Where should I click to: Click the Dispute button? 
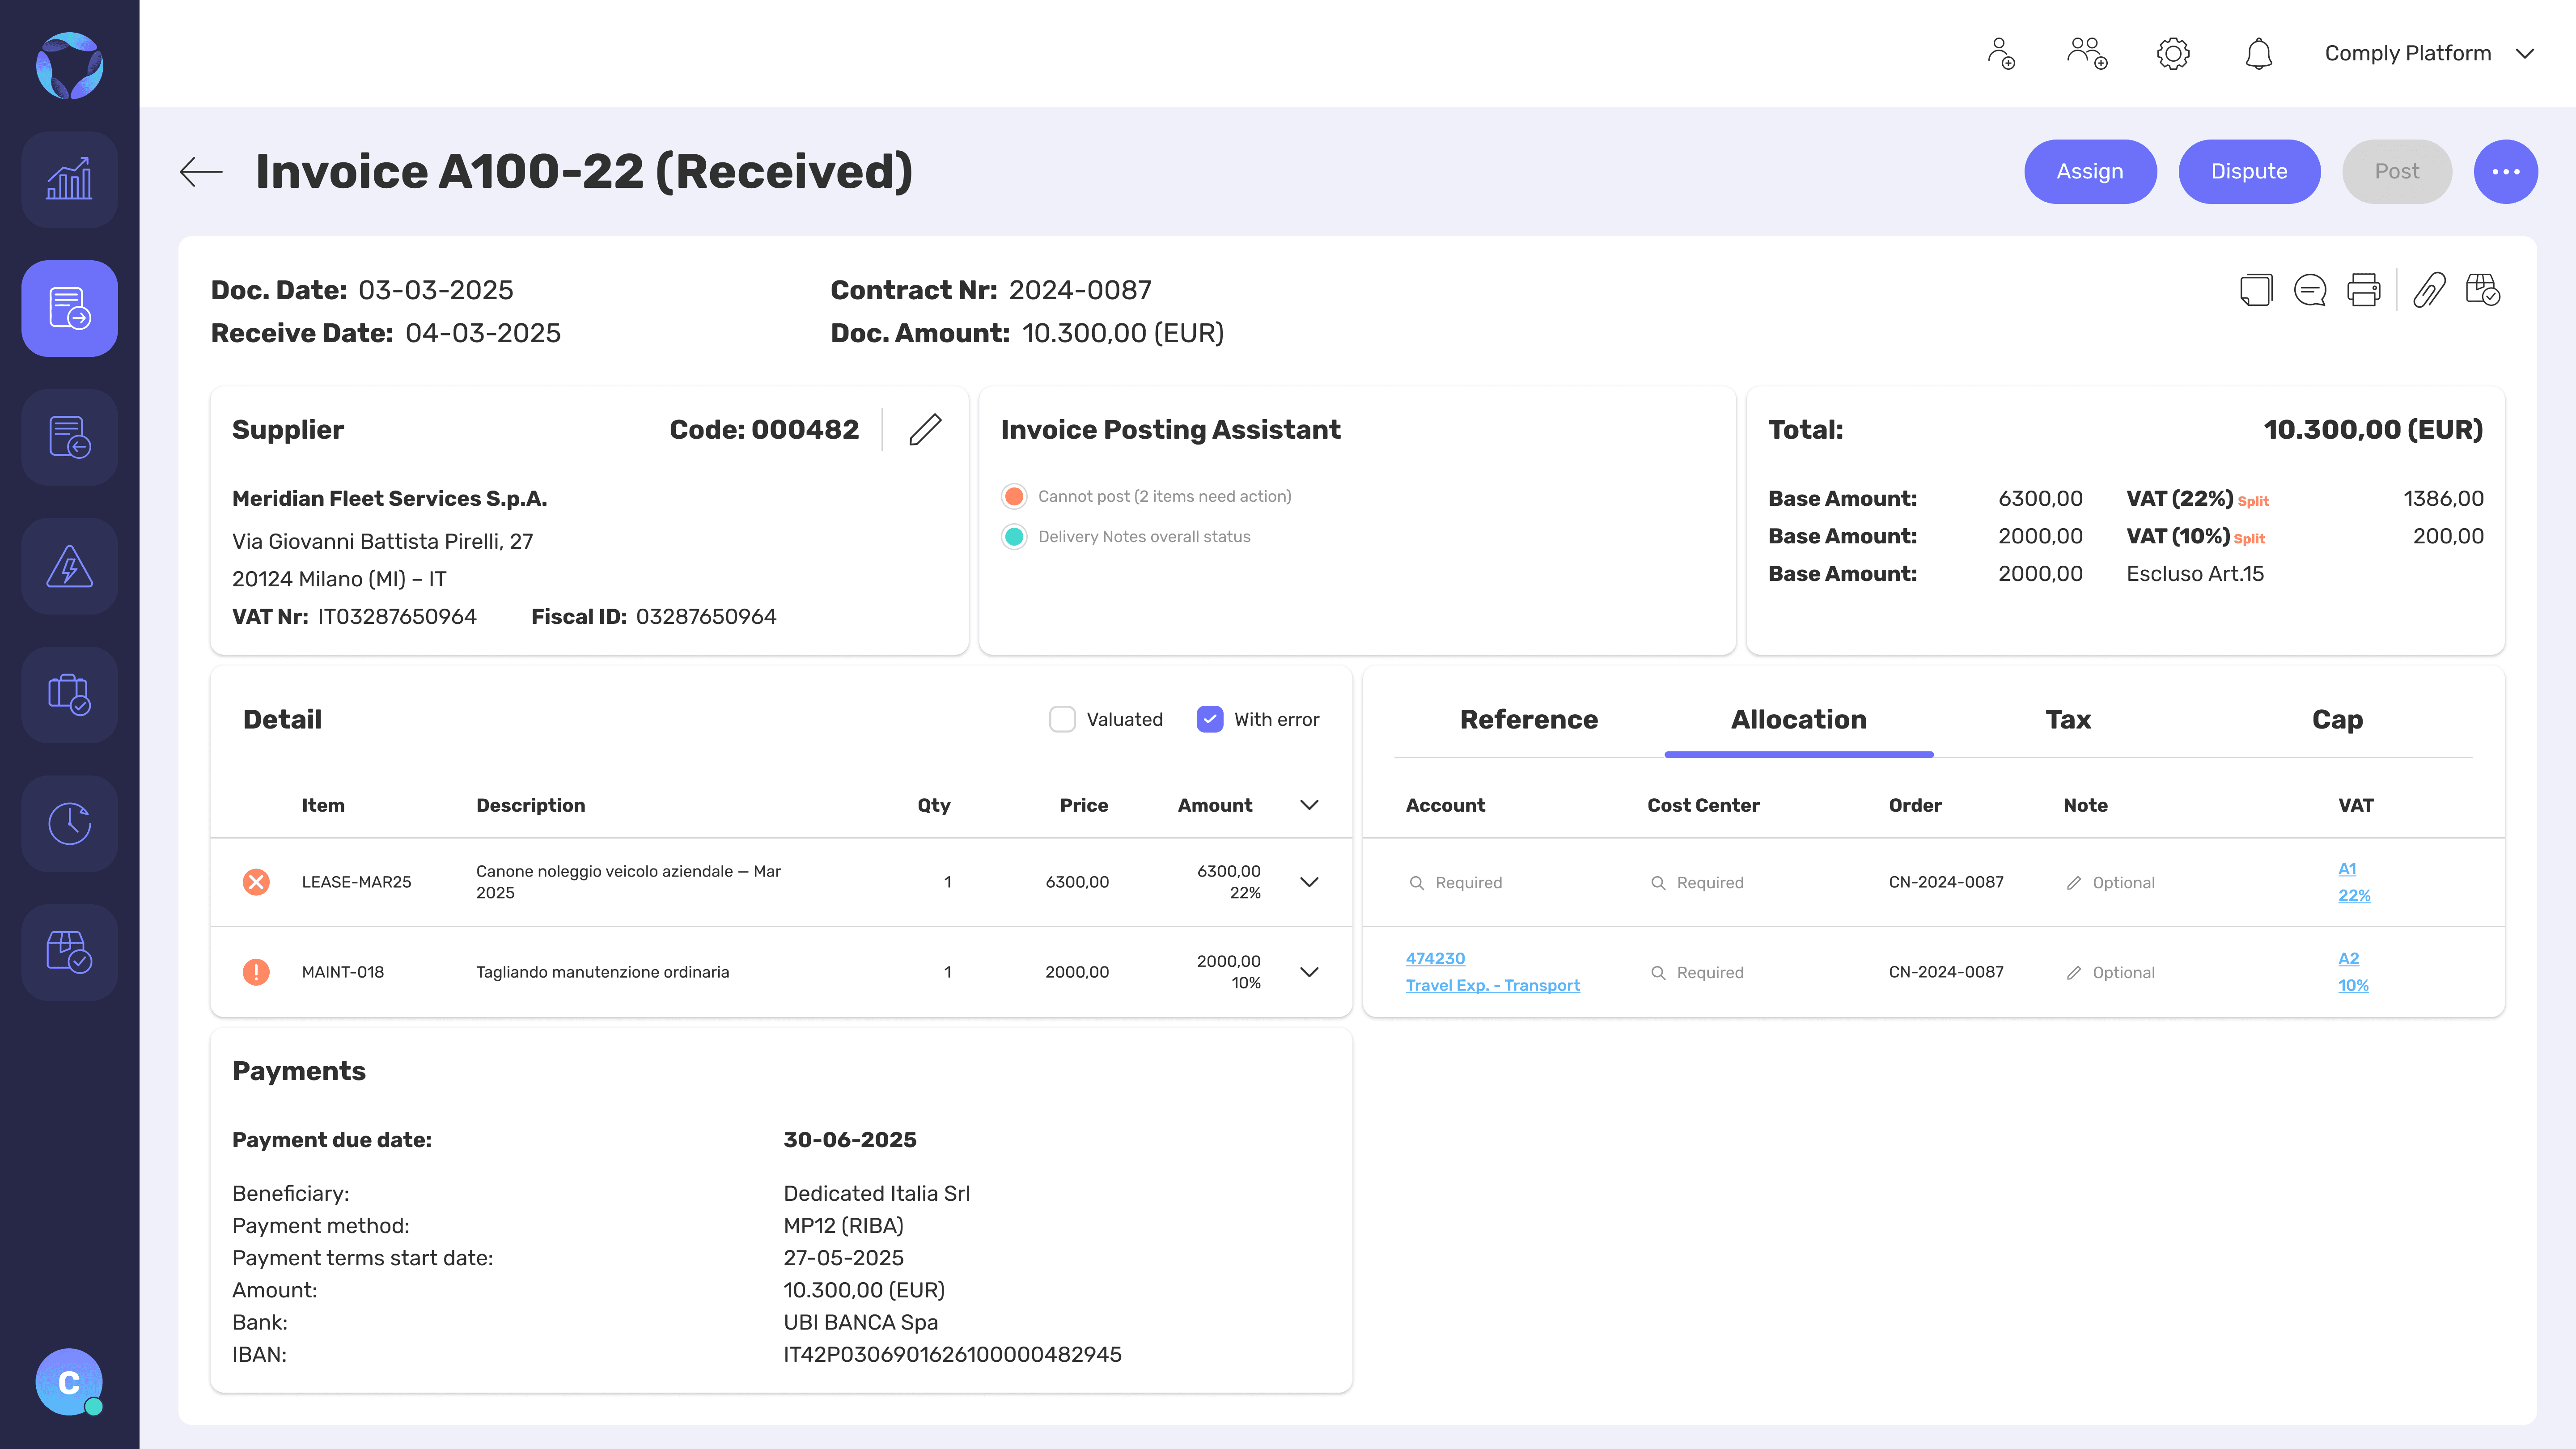pos(2249,172)
